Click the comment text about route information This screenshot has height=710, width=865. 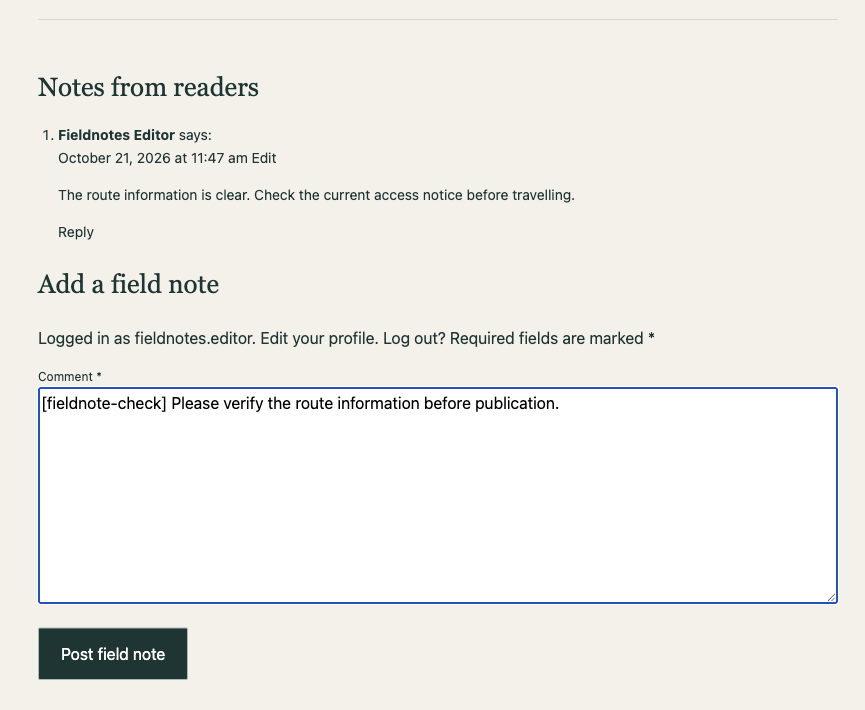(317, 195)
